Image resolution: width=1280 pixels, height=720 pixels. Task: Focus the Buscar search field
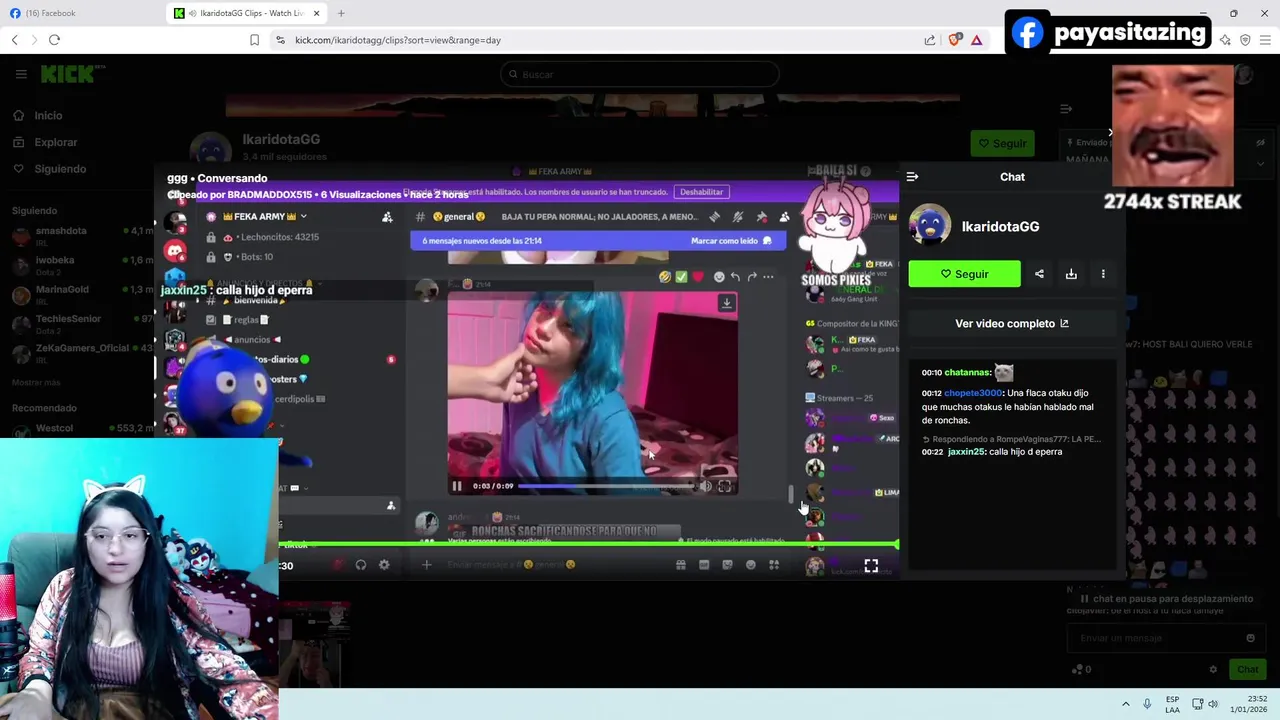pyautogui.click(x=640, y=74)
